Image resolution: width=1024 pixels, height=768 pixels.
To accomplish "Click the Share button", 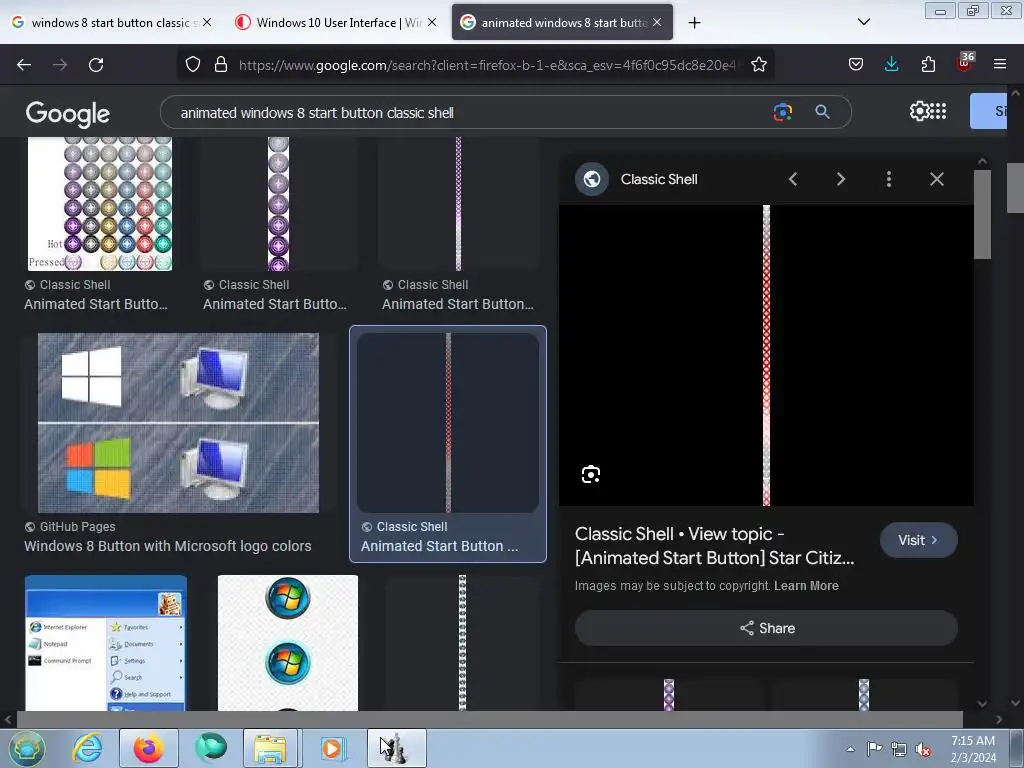I will (x=766, y=628).
